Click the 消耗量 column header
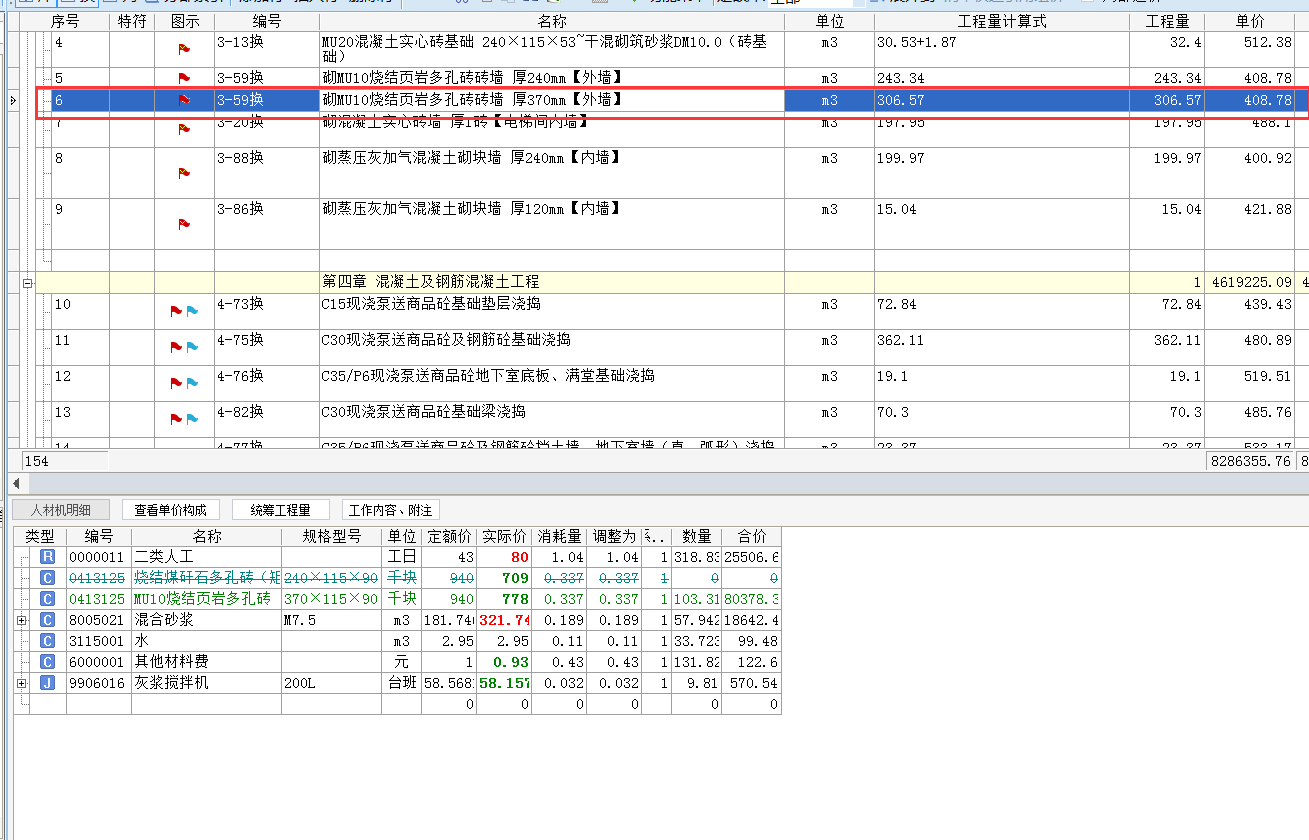Image resolution: width=1309 pixels, height=840 pixels. tap(558, 536)
